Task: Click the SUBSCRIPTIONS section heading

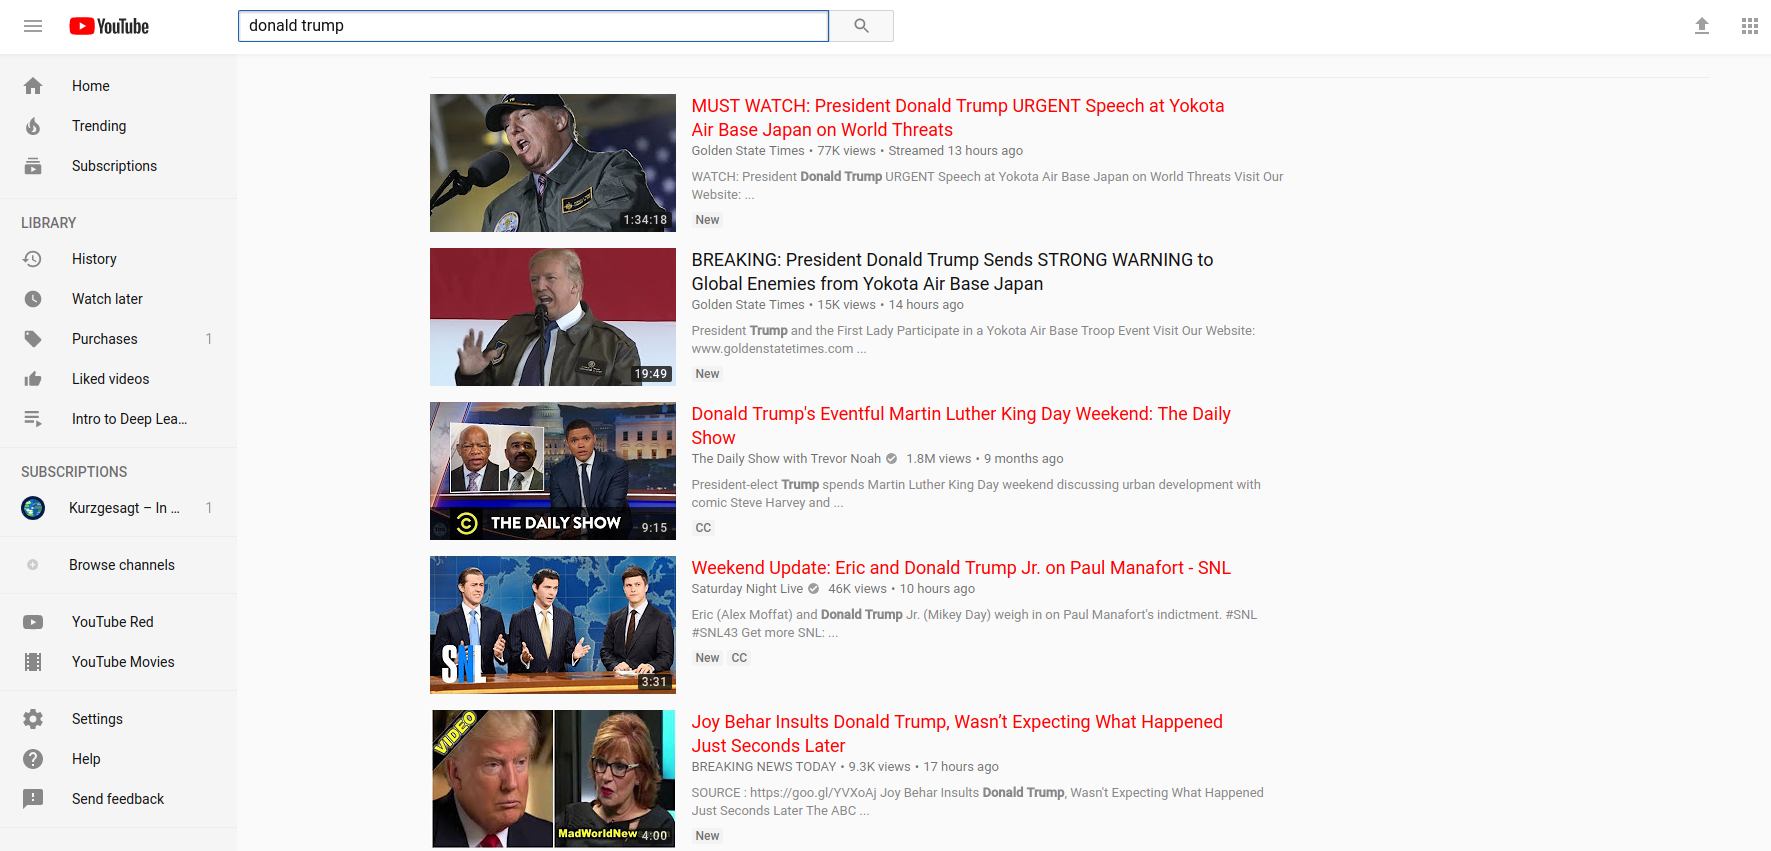Action: click(74, 472)
